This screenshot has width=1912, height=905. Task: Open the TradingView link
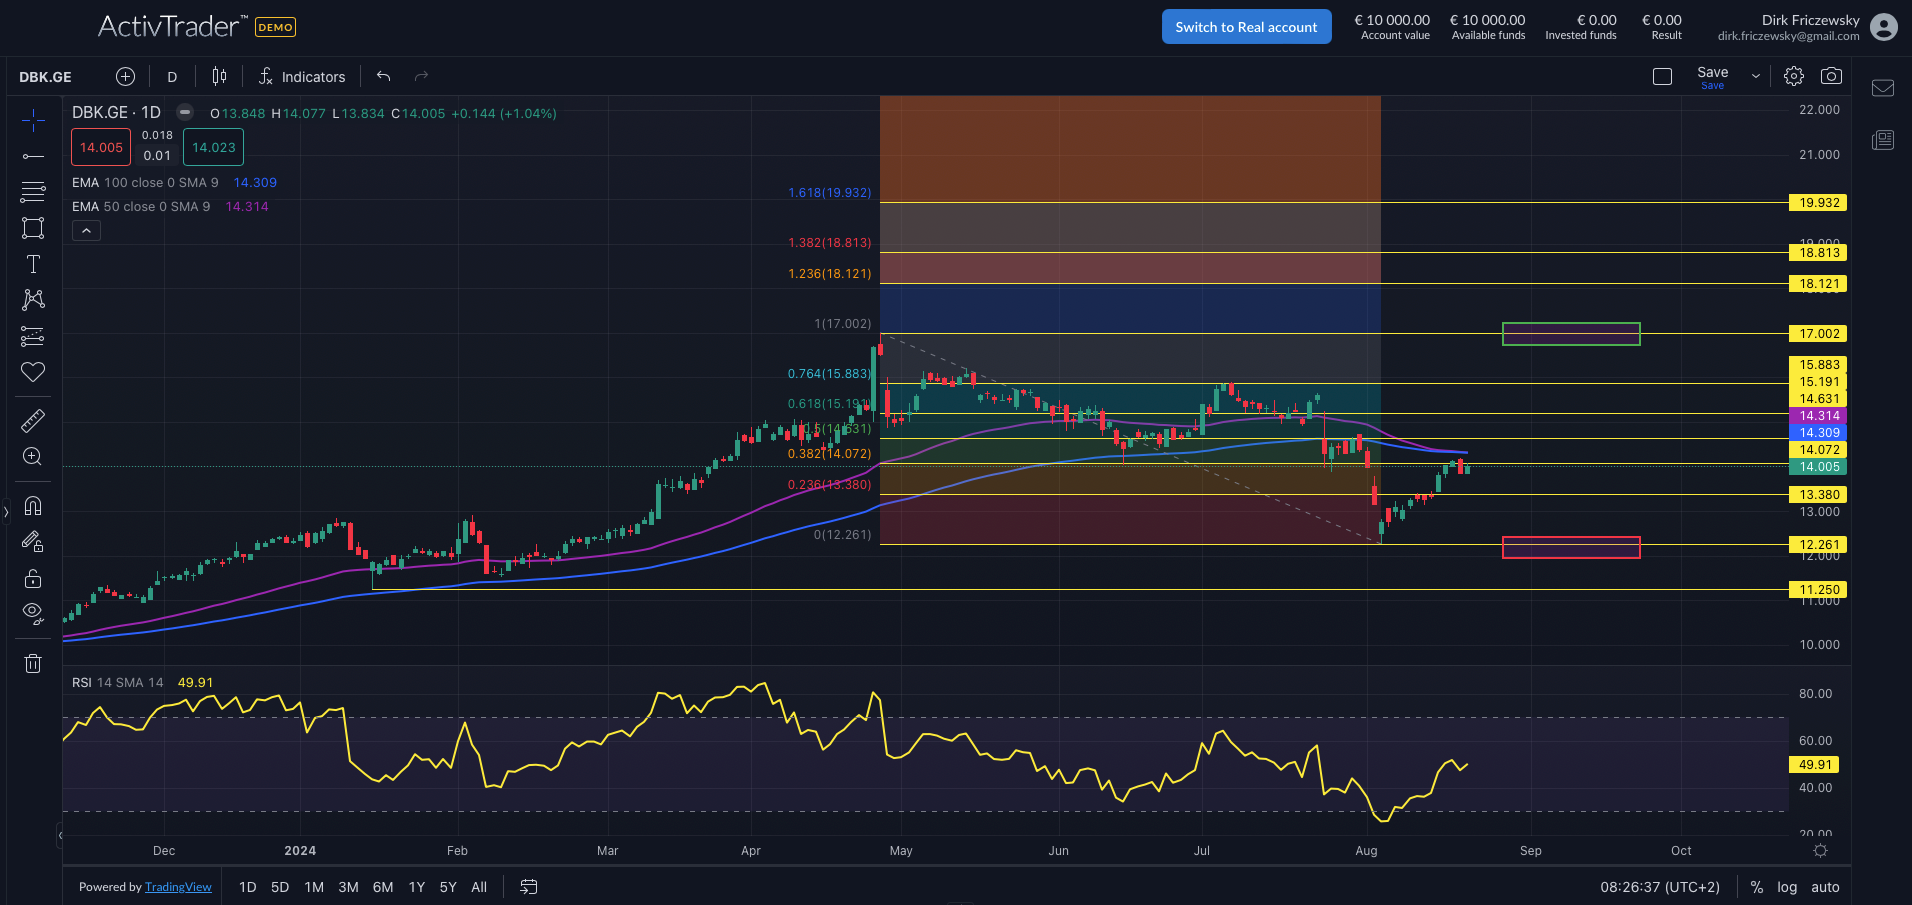pyautogui.click(x=179, y=887)
